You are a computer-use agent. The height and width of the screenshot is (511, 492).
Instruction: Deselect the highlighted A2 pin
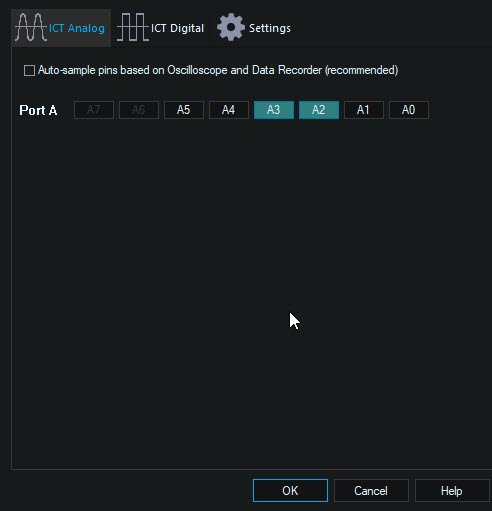point(319,110)
